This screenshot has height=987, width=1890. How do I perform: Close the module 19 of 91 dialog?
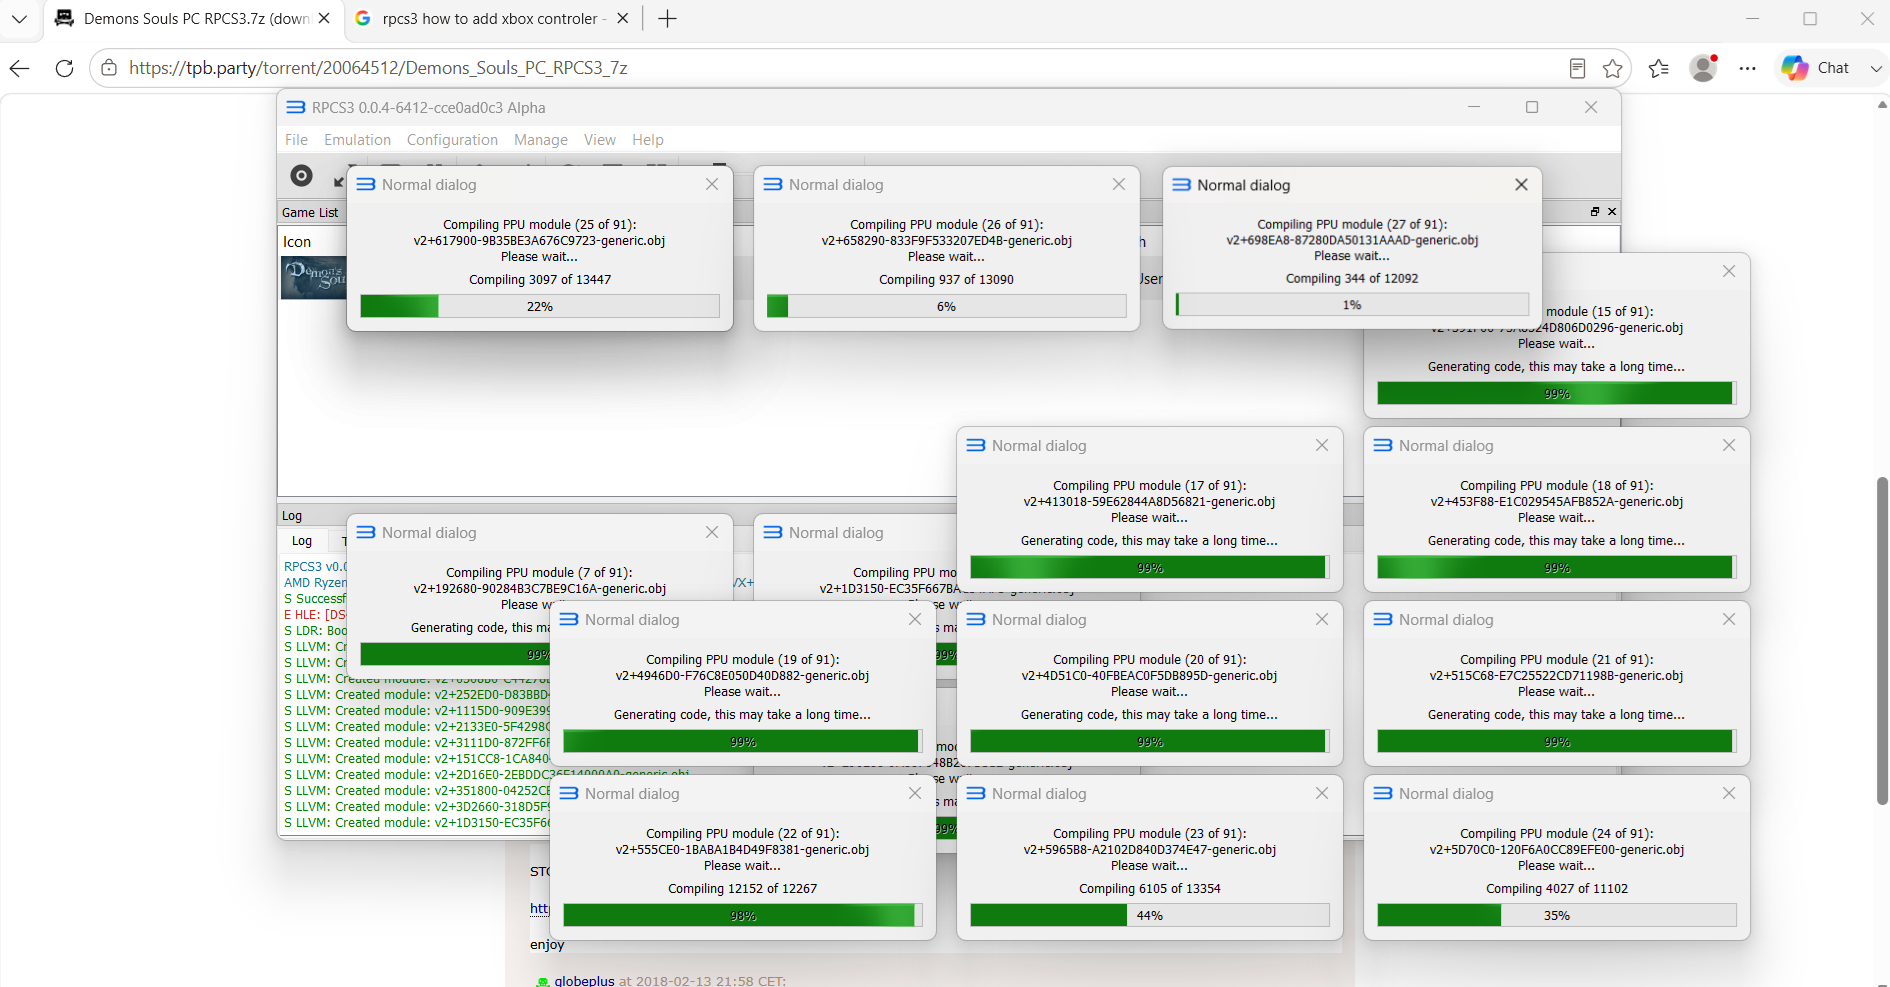915,619
